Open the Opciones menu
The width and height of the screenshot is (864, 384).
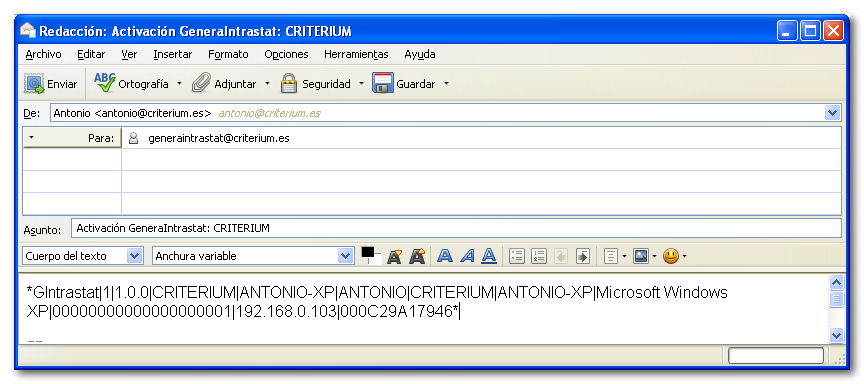coord(286,55)
